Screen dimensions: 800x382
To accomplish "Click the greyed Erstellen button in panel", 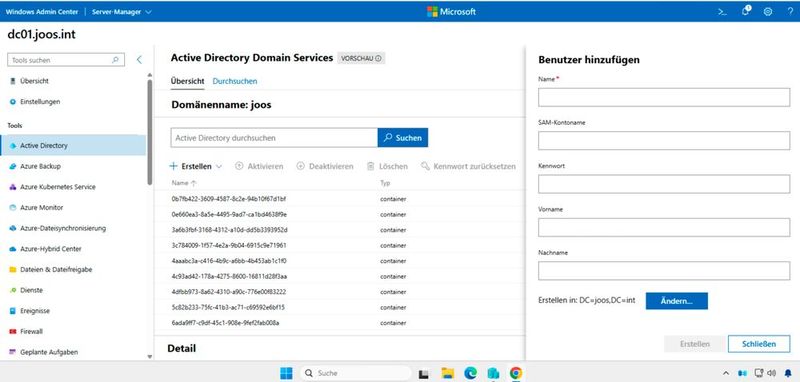I will [x=694, y=344].
